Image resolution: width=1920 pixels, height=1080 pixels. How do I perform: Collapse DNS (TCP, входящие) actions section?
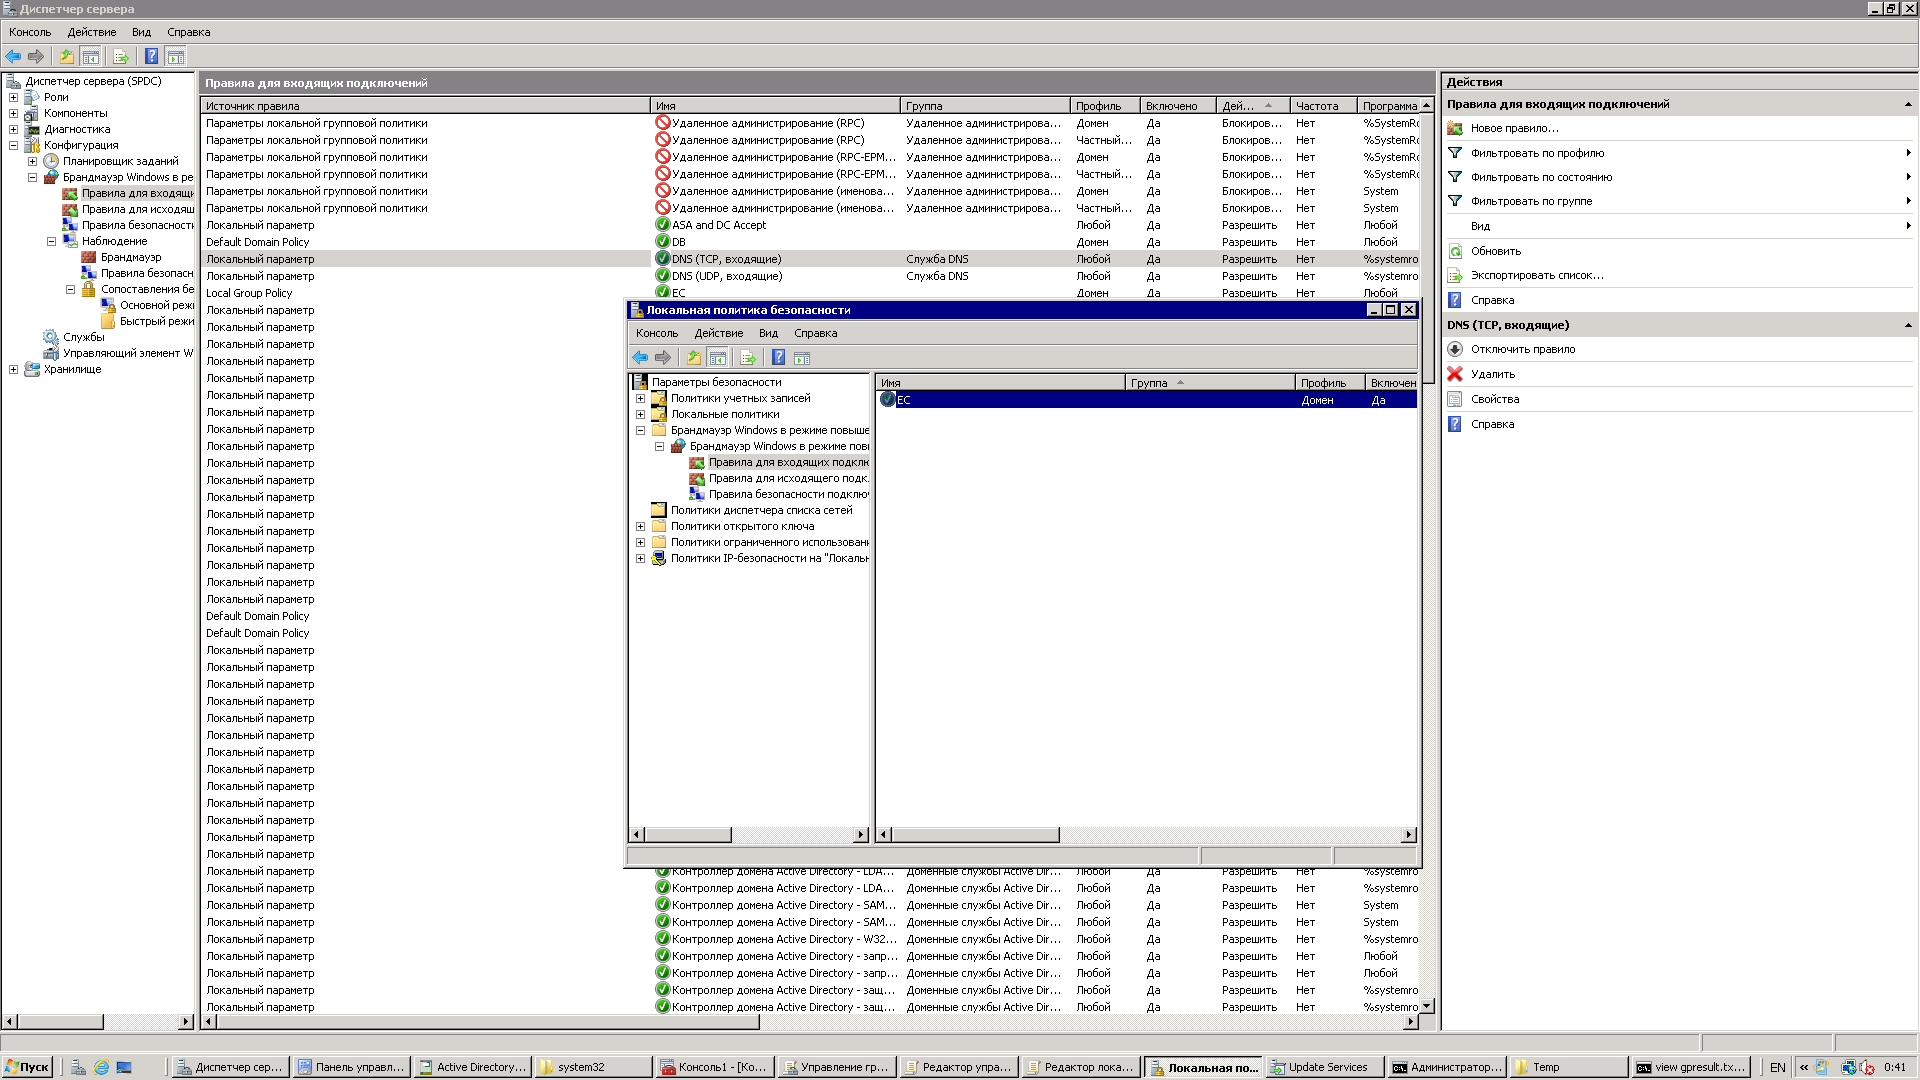(1908, 325)
